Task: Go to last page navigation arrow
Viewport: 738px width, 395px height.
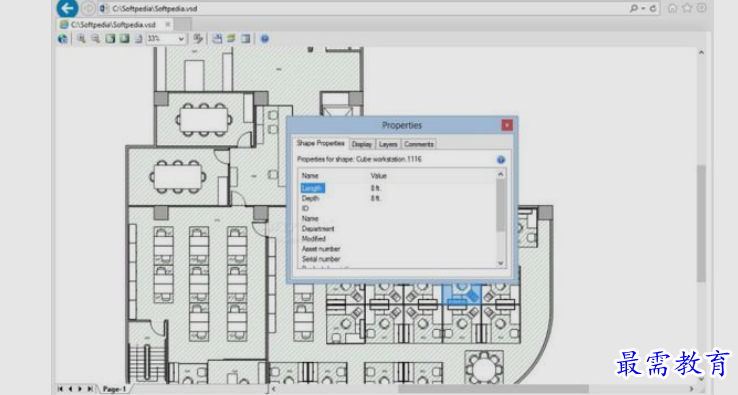Action: pyautogui.click(x=89, y=389)
